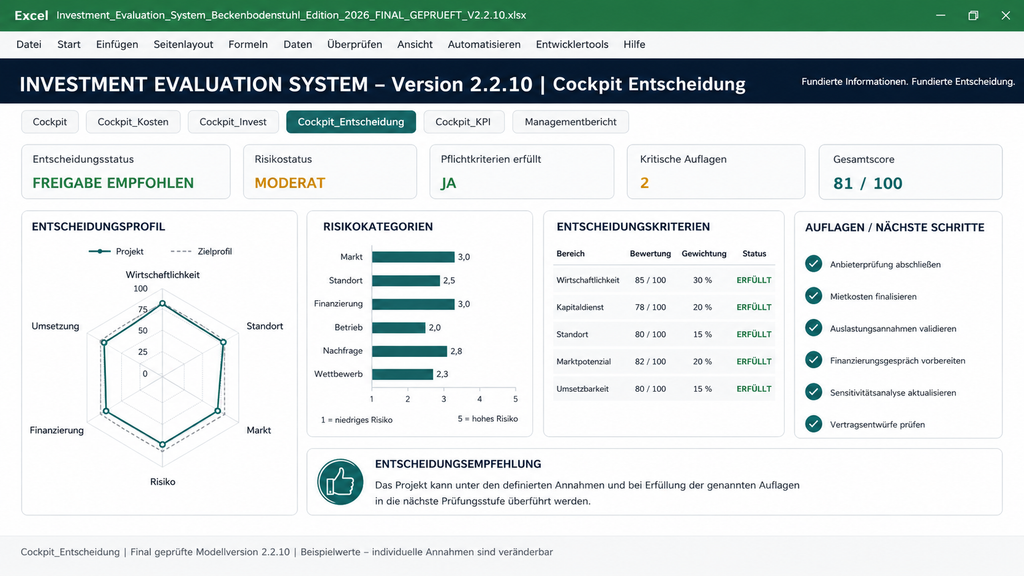Select the active Cockpit_Entscheidung button
This screenshot has width=1024, height=576.
pos(351,122)
